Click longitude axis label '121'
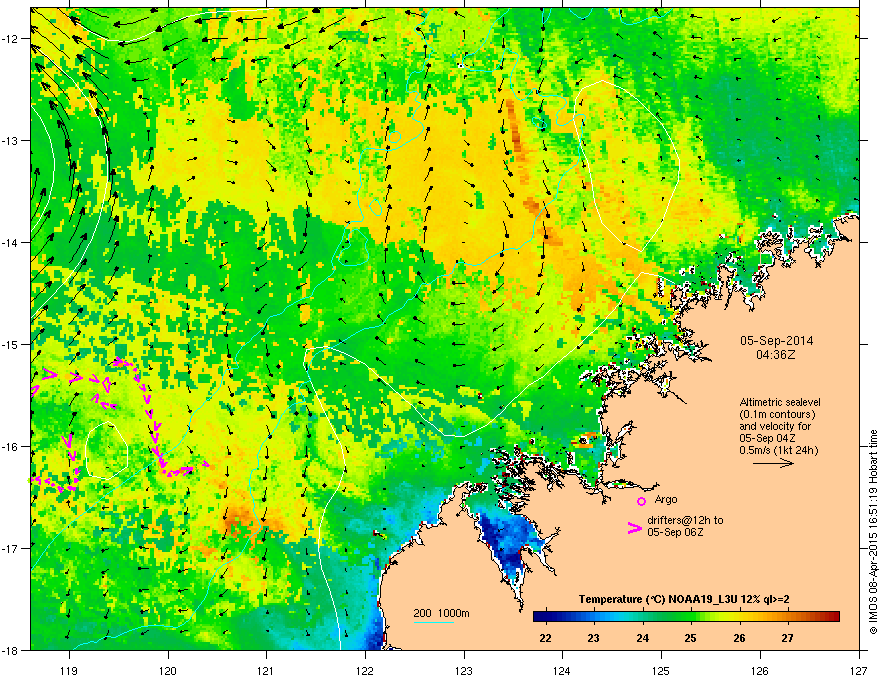Viewport: 880px width, 680px height. 266,670
